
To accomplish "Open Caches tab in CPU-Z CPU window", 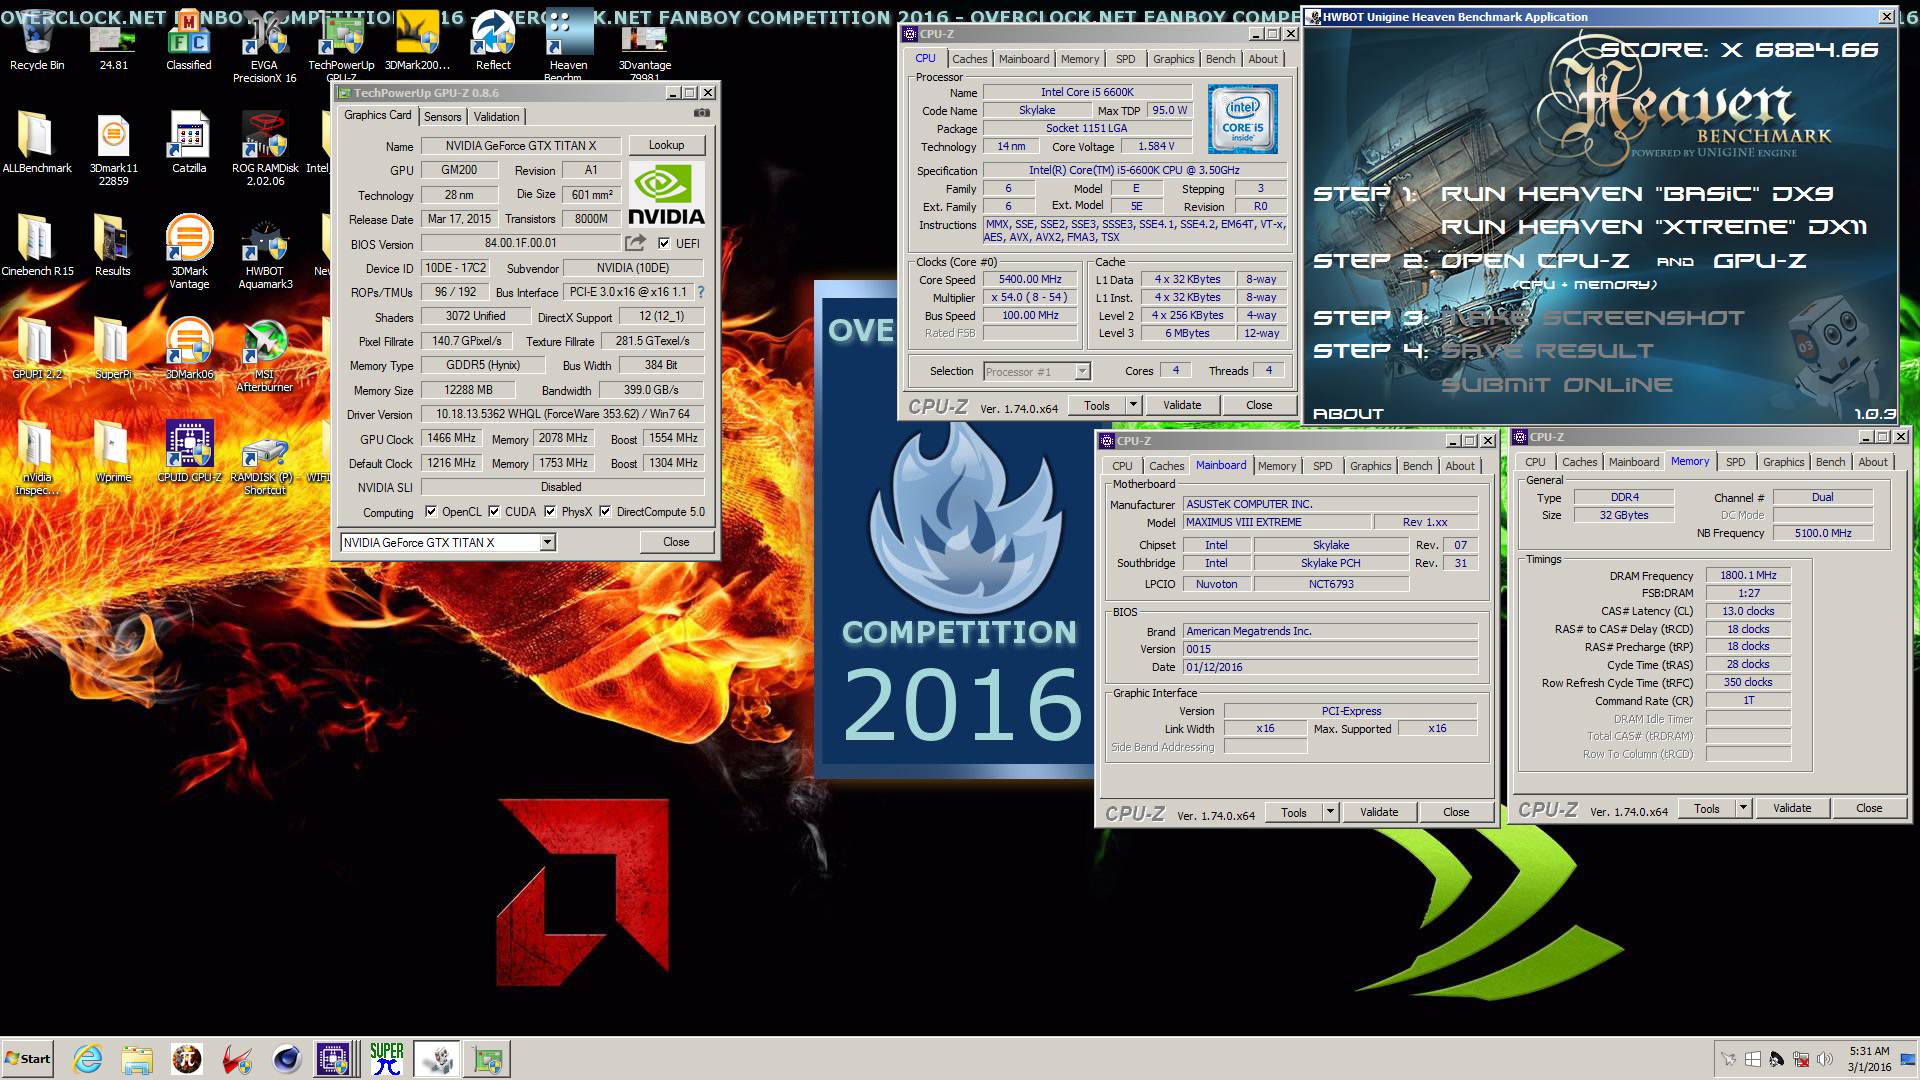I will (x=969, y=59).
